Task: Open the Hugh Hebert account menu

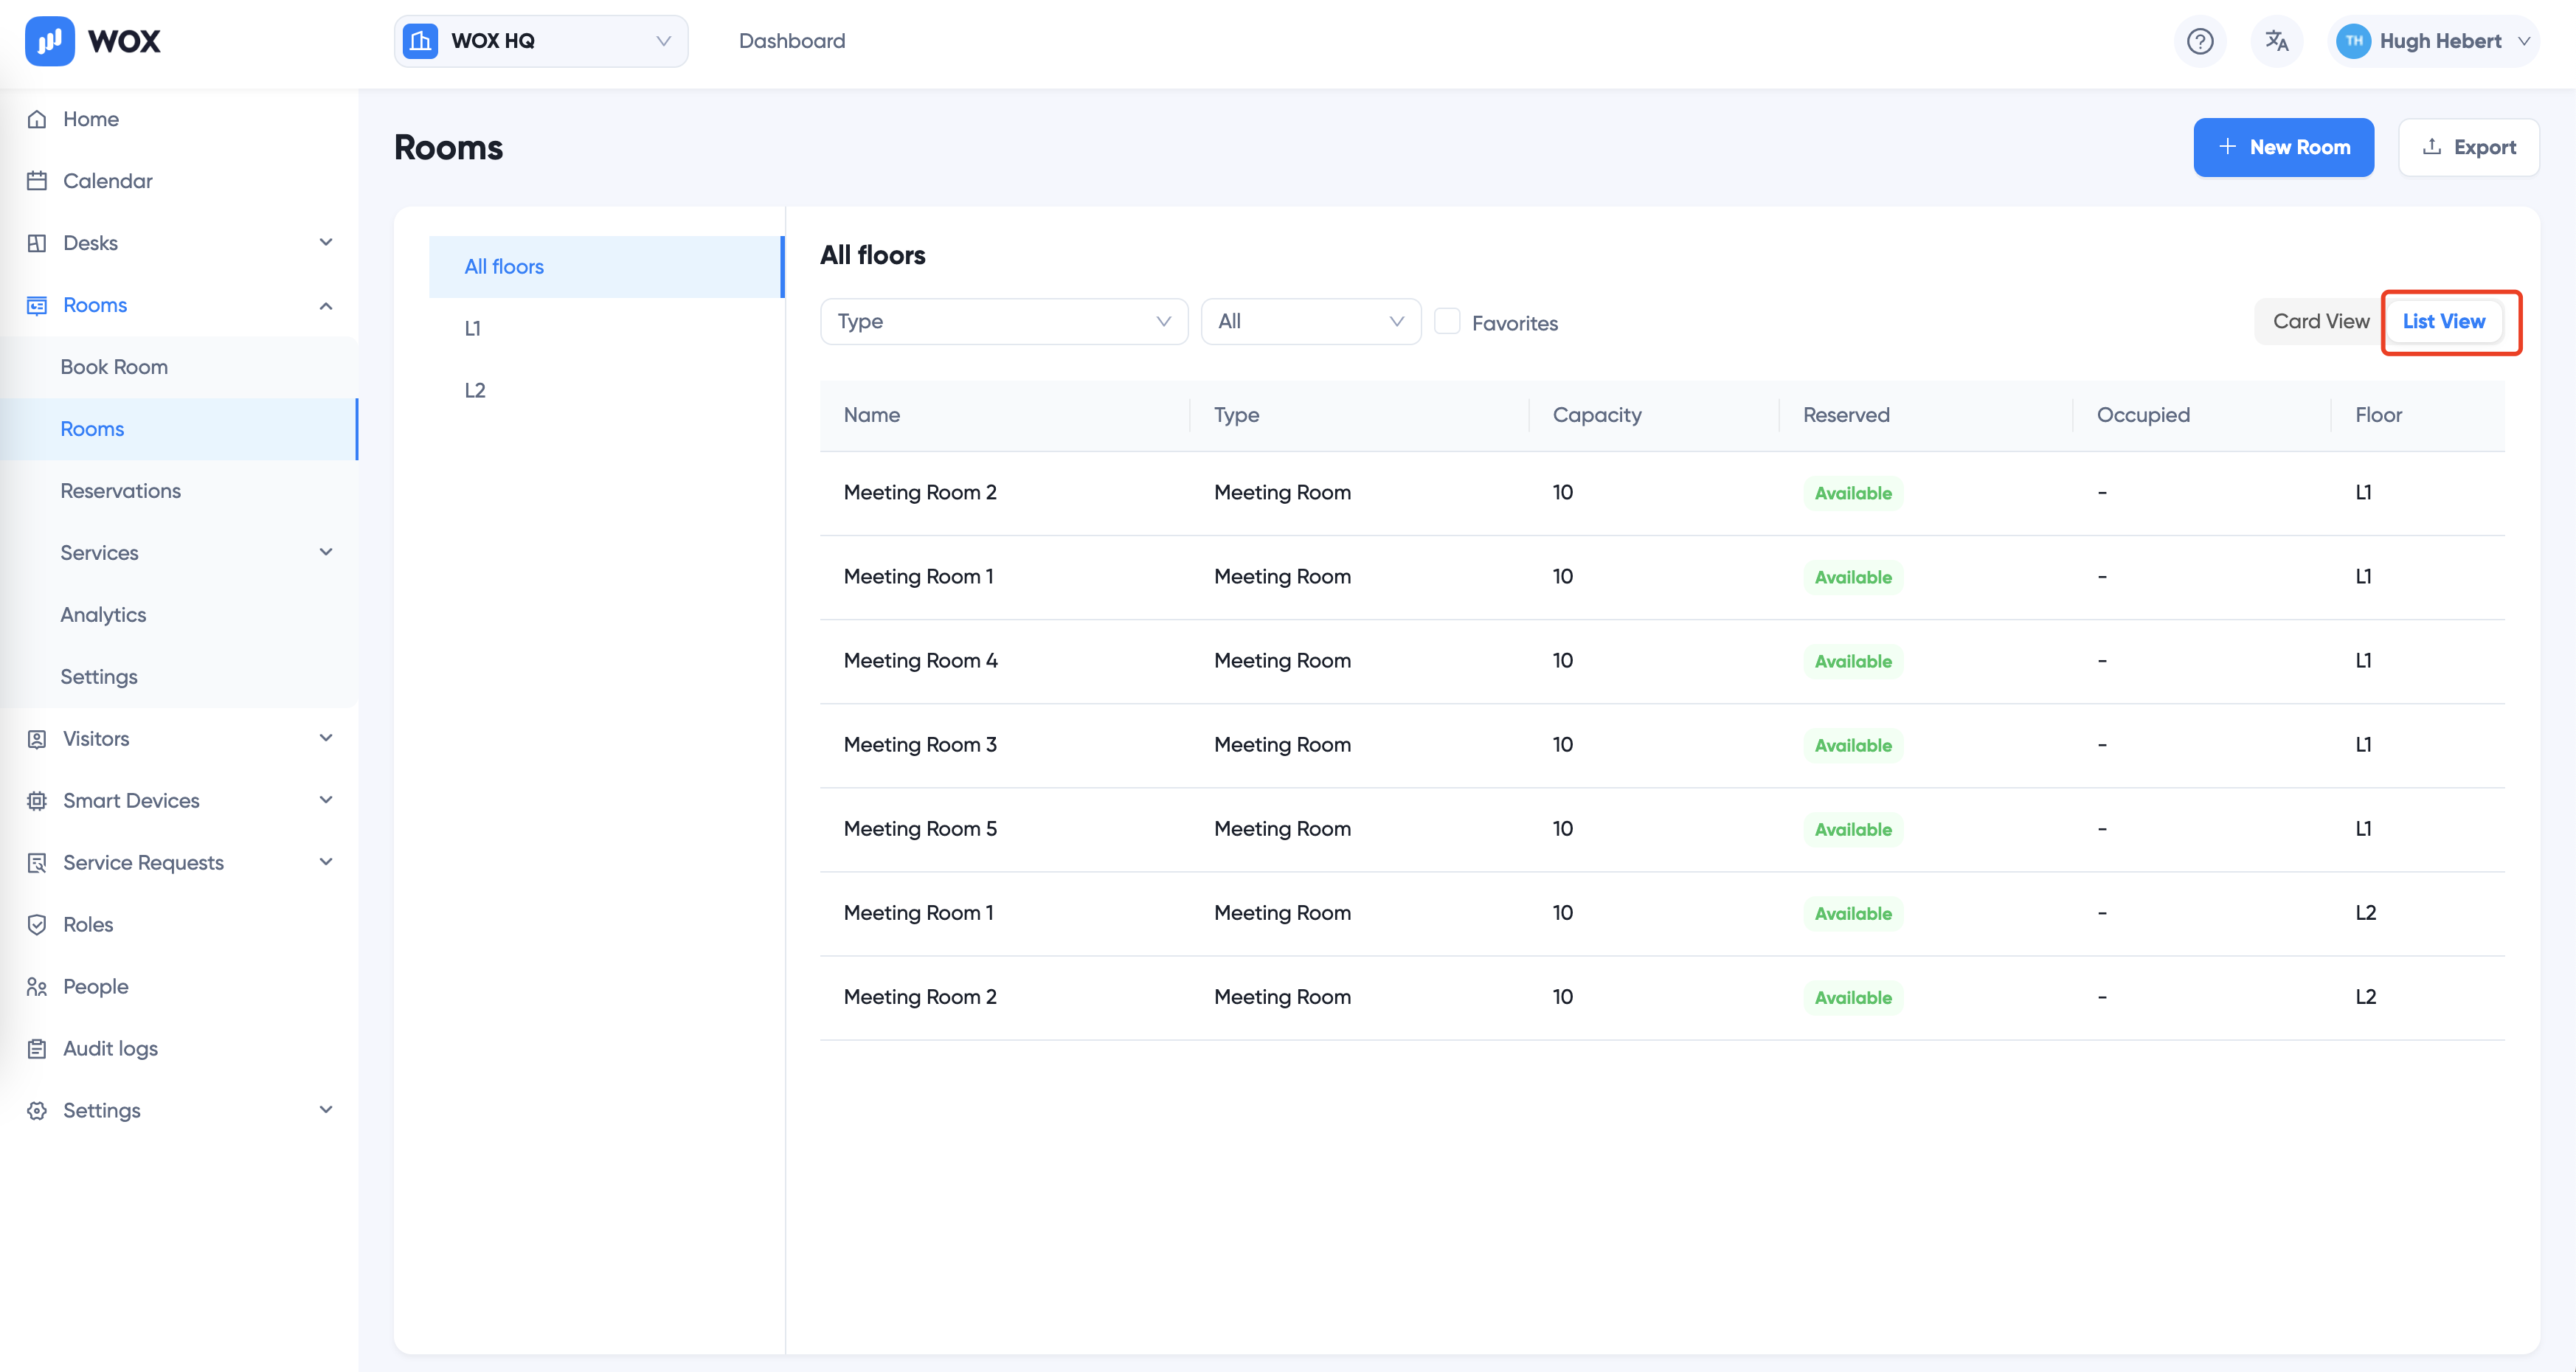Action: (x=2433, y=41)
